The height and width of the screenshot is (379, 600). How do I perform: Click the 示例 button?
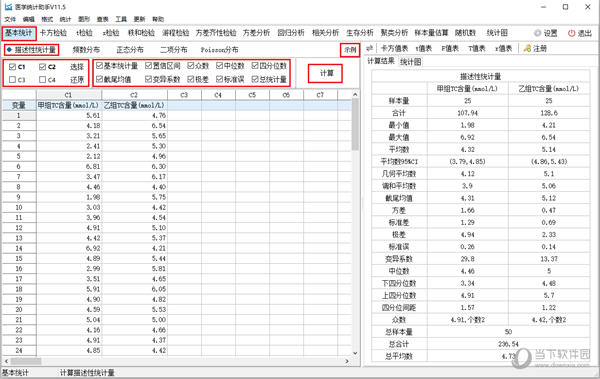click(x=350, y=50)
